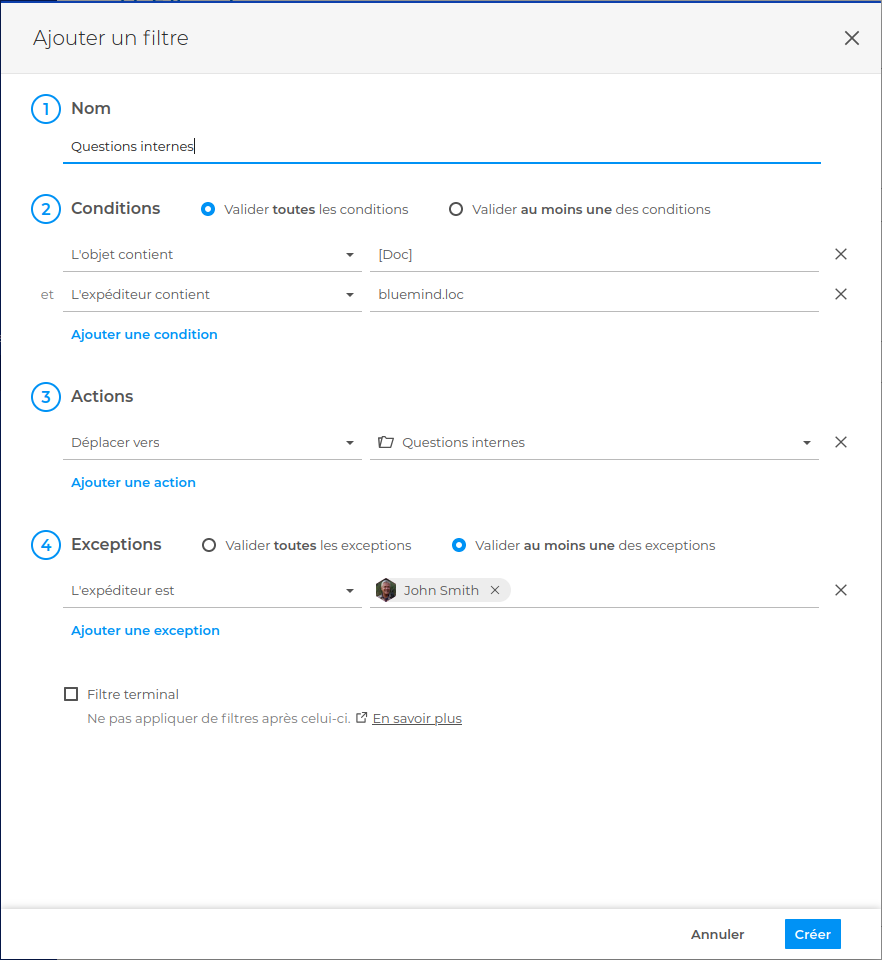
Task: Enable the Filtre terminal checkbox
Action: click(71, 694)
